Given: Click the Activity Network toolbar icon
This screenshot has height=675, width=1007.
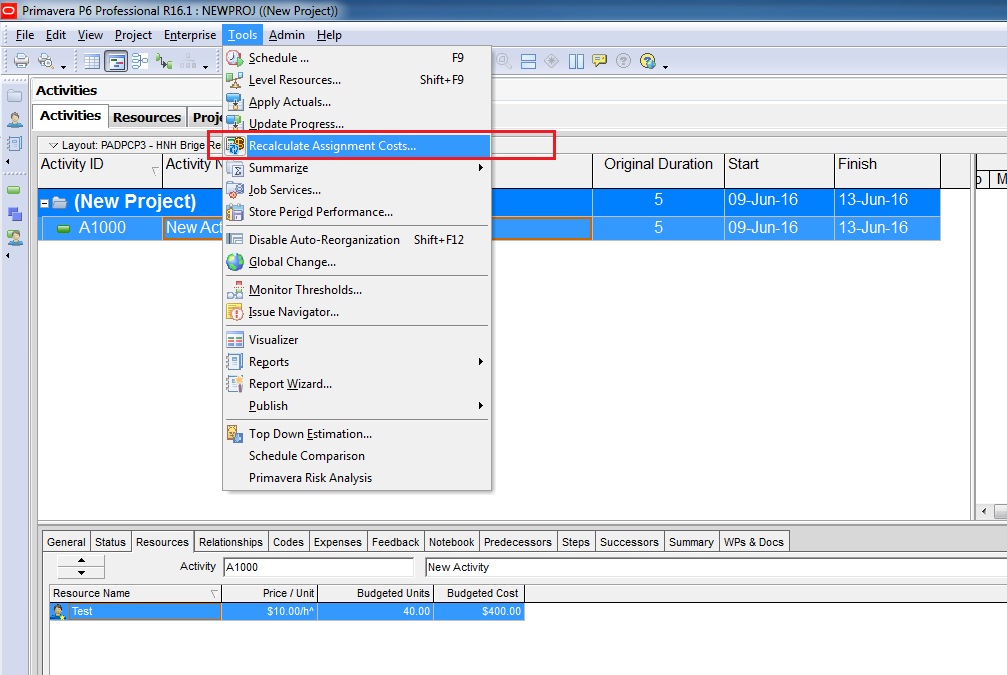Looking at the screenshot, I should (140, 62).
